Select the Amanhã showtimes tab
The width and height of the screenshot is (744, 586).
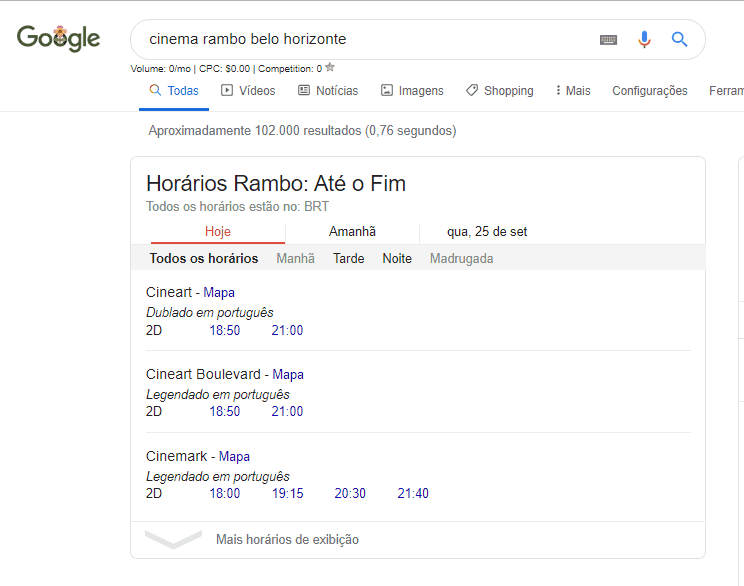352,232
